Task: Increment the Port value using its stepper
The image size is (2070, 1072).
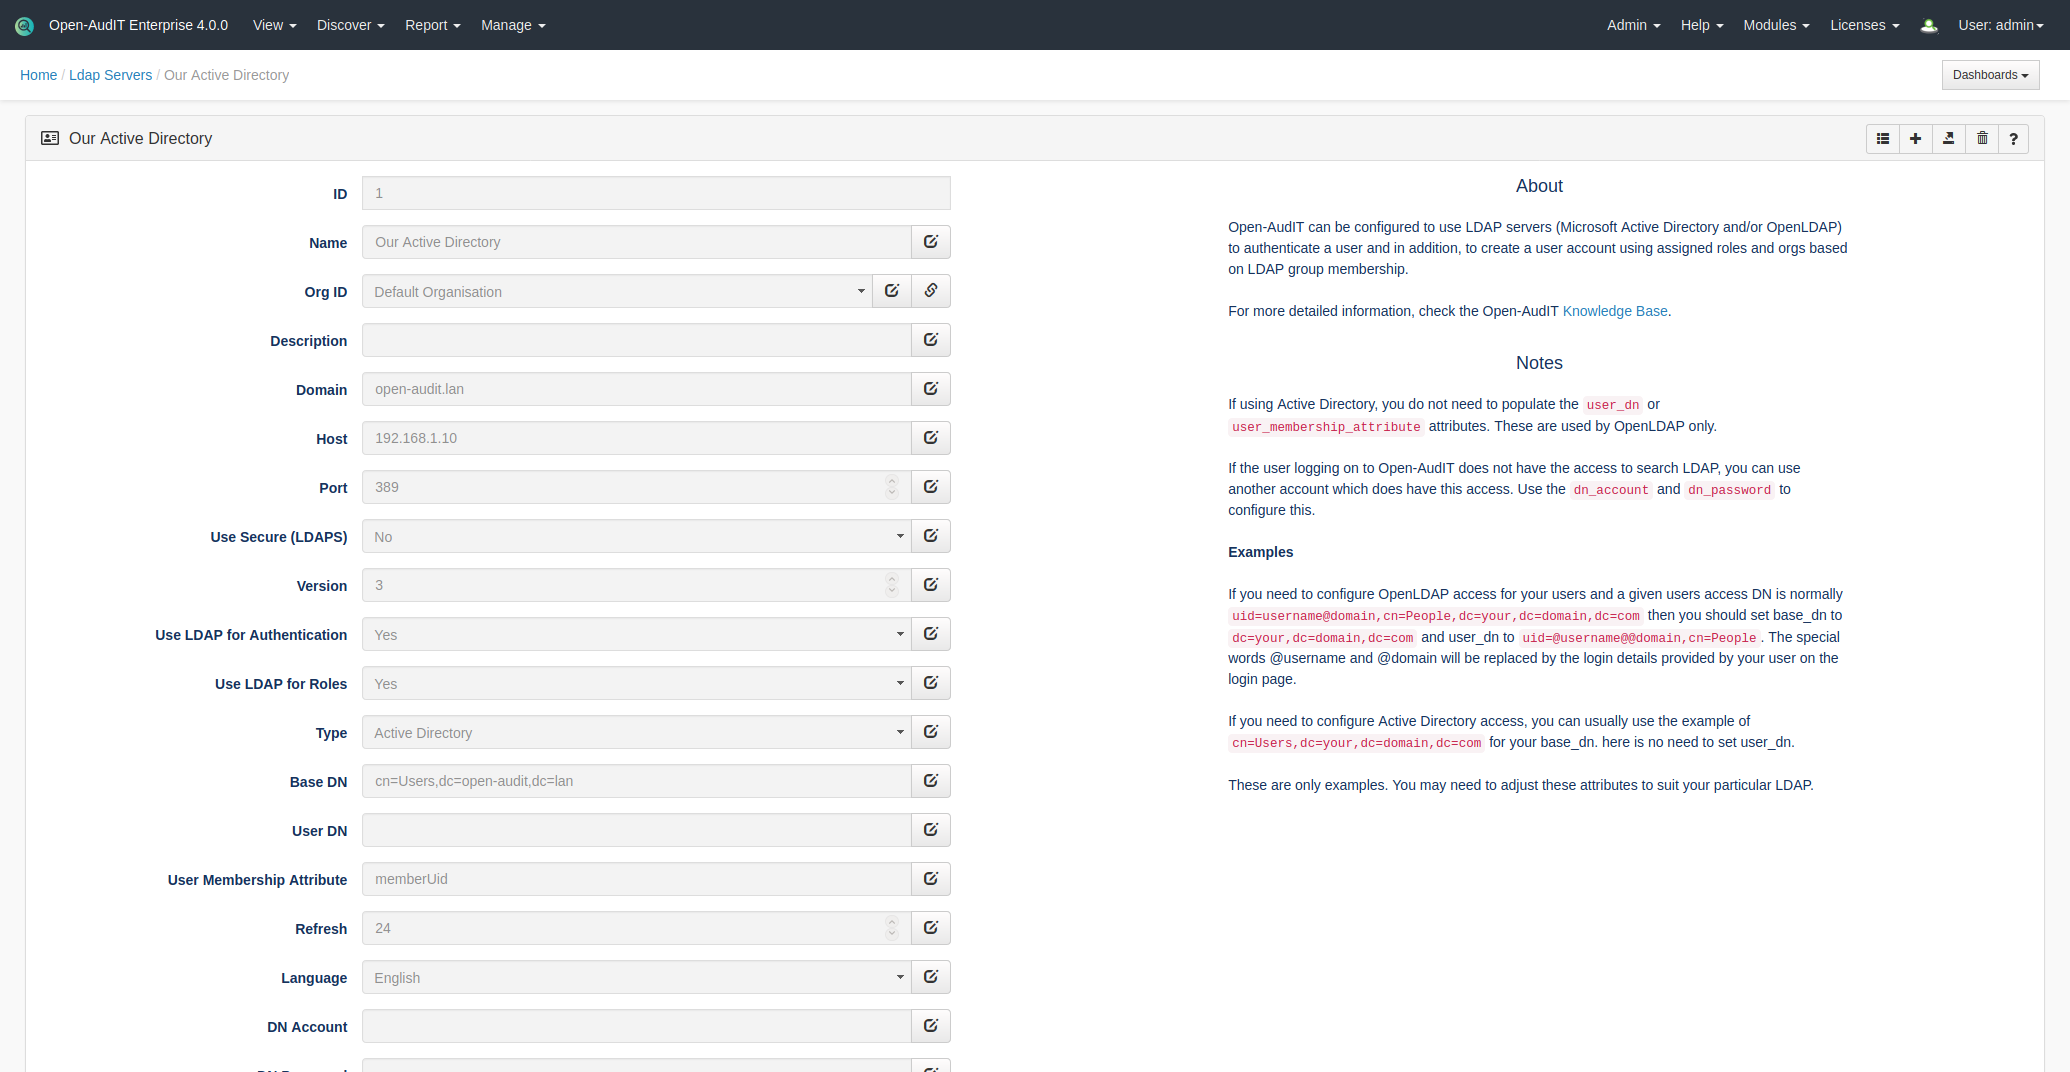Action: (x=891, y=482)
